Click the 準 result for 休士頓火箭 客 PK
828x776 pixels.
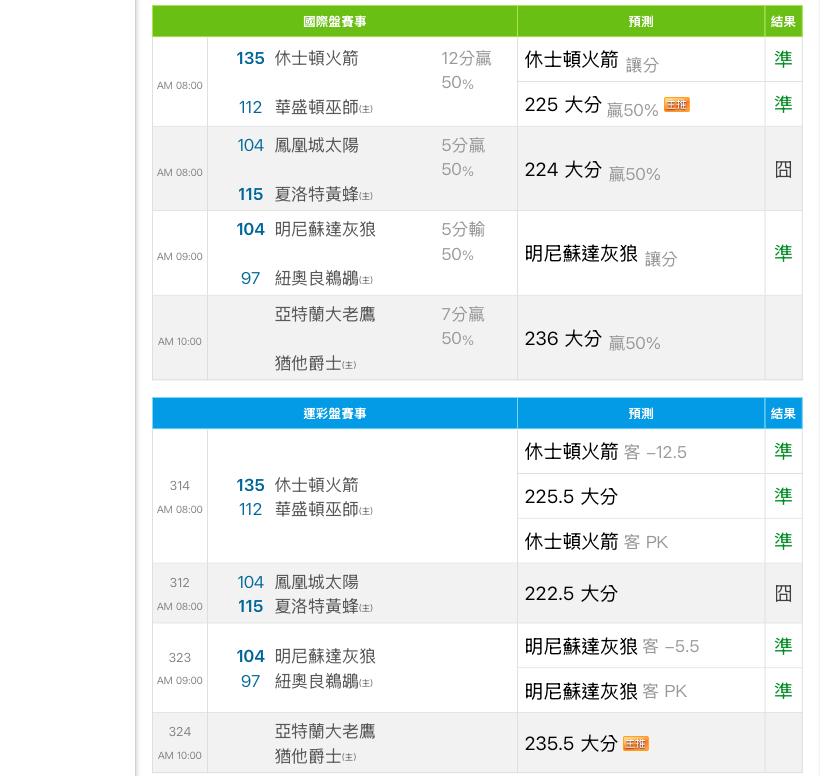pos(783,541)
